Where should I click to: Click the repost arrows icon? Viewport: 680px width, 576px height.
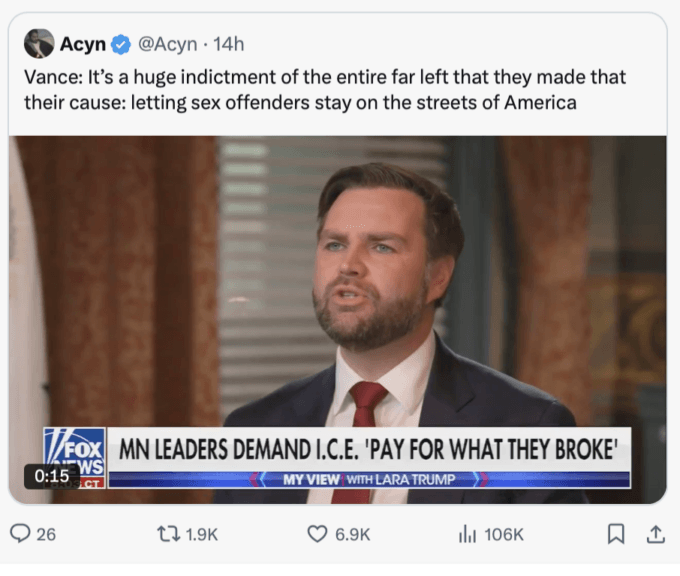pos(169,534)
